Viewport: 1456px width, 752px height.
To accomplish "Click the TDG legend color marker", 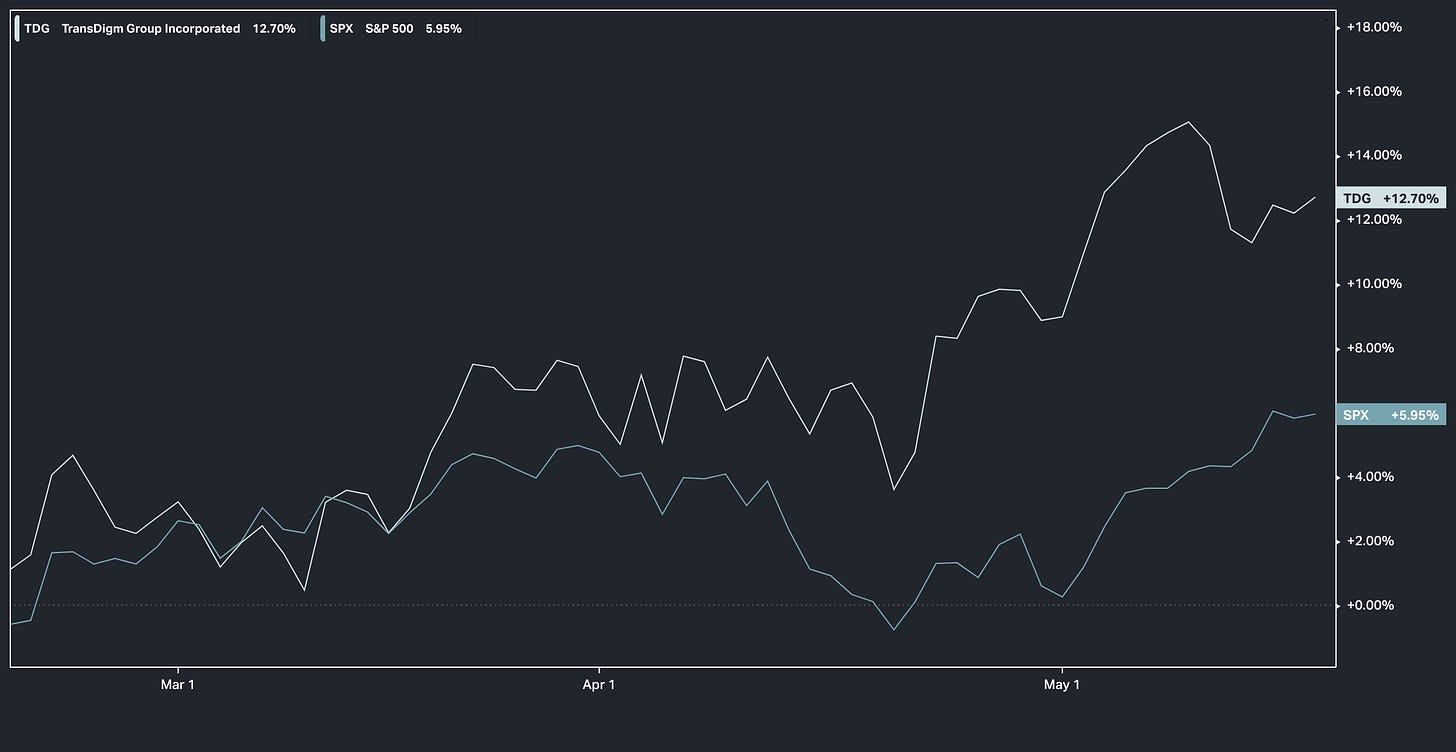I will tap(17, 28).
